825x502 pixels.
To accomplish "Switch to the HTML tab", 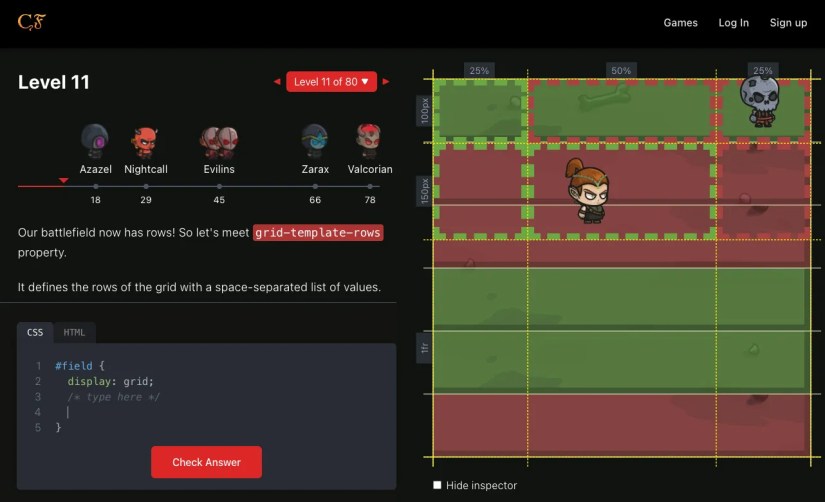I will click(74, 333).
